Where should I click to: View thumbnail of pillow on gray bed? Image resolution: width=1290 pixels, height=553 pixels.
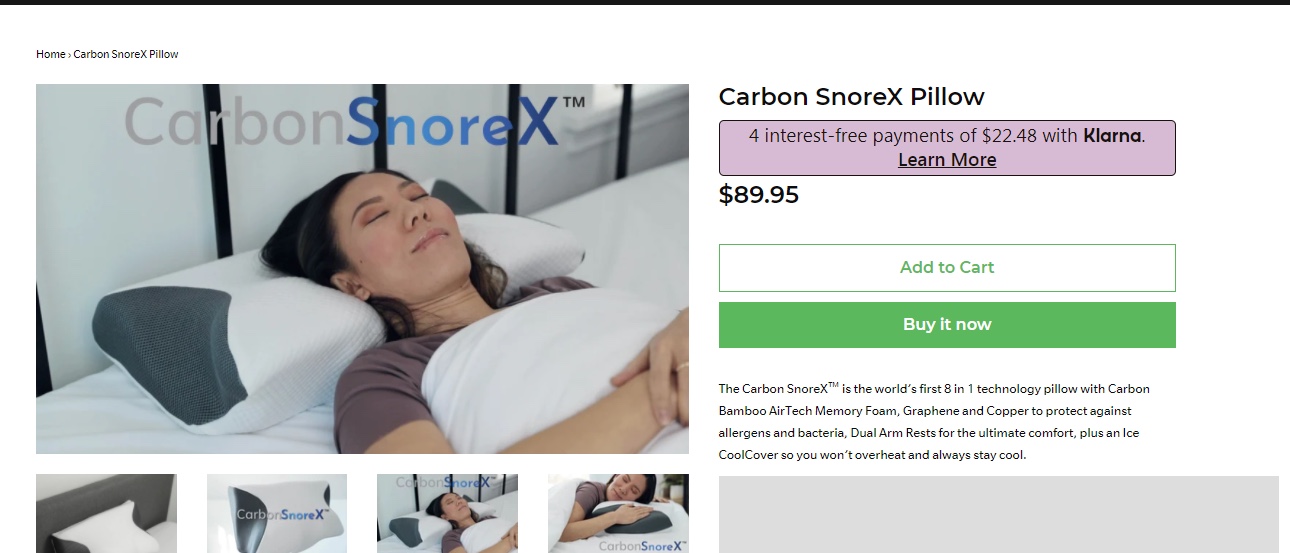click(x=106, y=513)
